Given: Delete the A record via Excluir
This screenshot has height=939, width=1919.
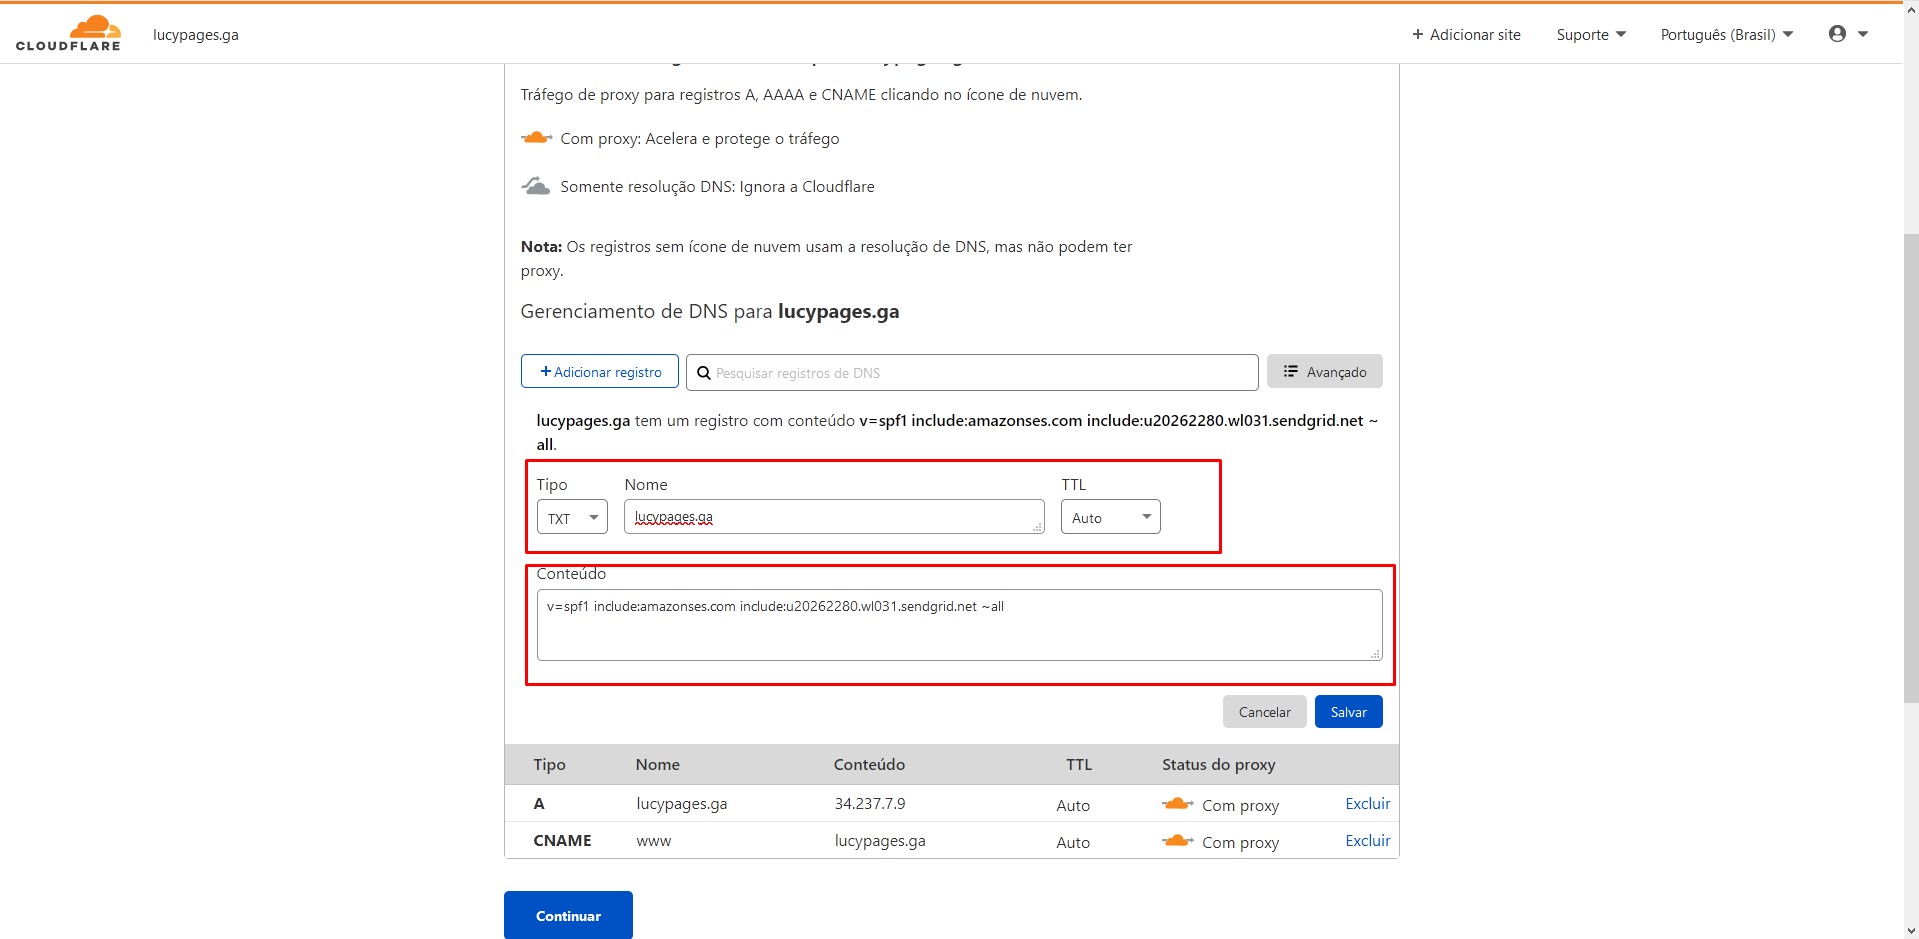Looking at the screenshot, I should tap(1367, 804).
